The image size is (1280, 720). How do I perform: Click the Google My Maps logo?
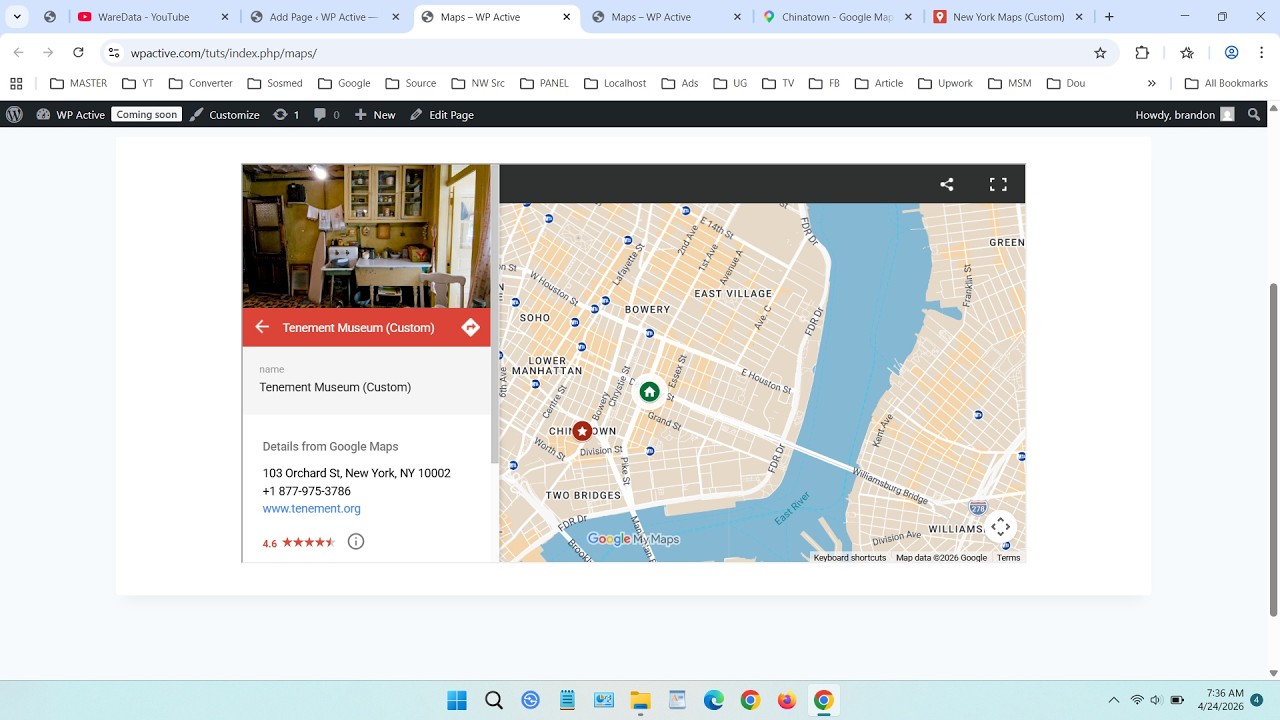pyautogui.click(x=633, y=539)
